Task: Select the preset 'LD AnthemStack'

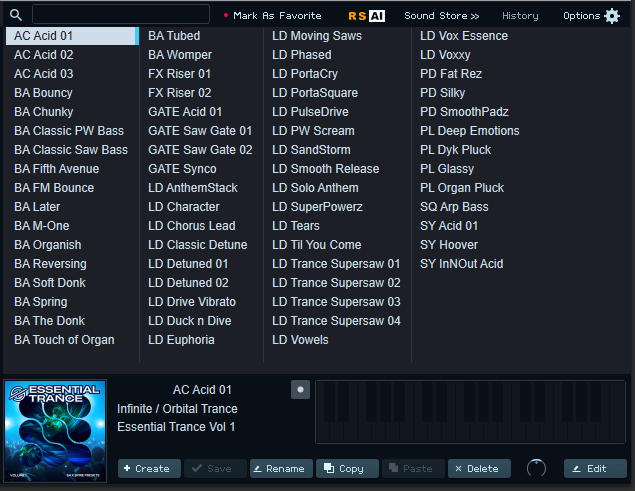Action: (x=193, y=188)
